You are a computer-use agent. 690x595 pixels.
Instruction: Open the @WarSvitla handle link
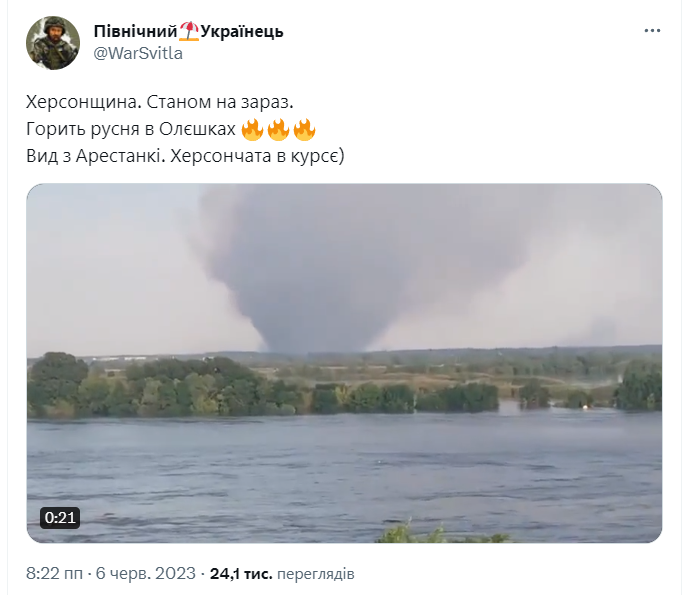click(138, 53)
